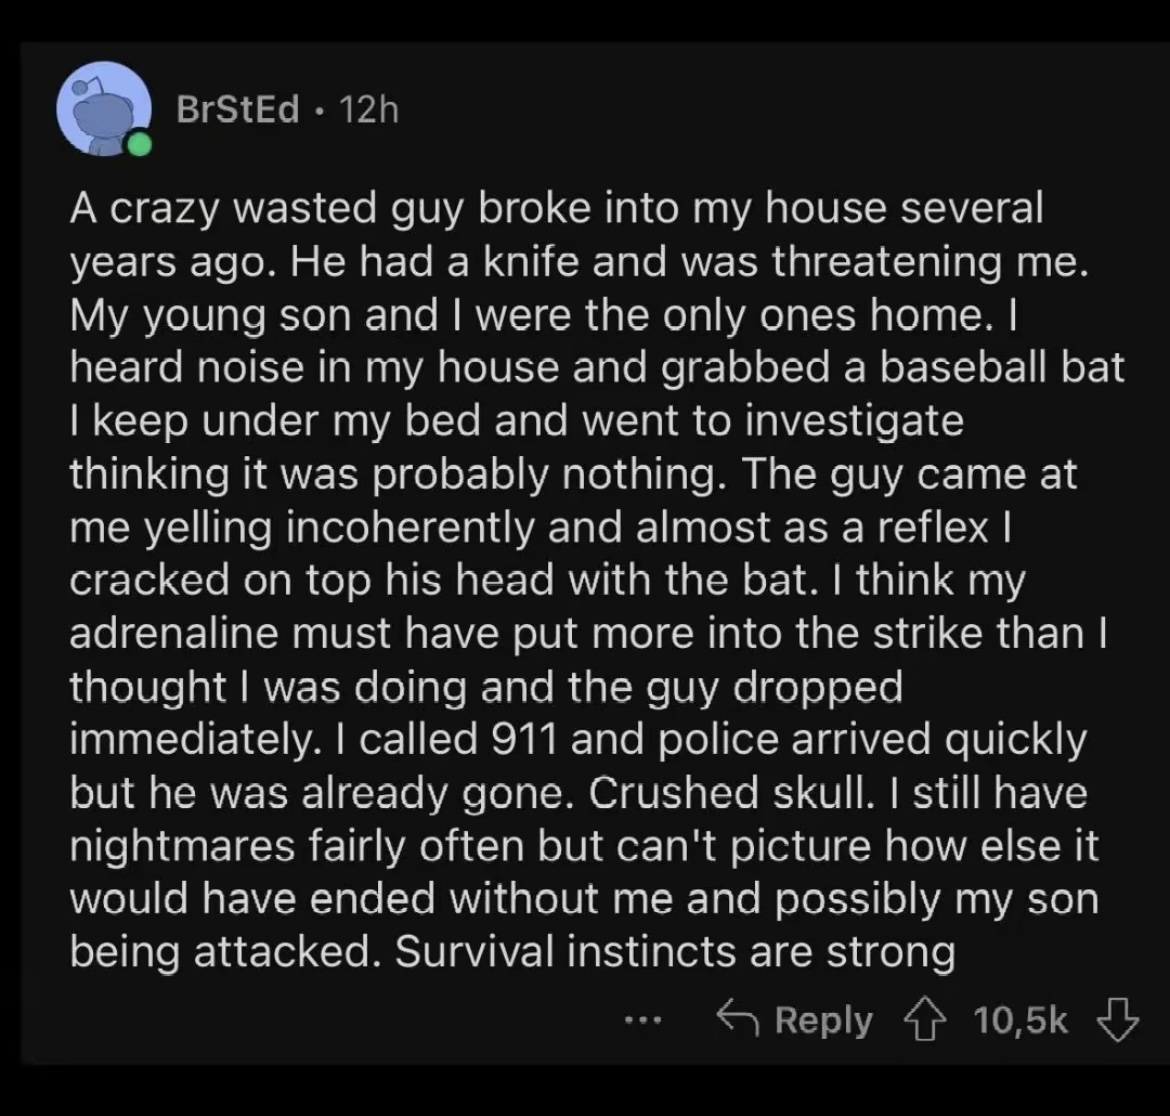This screenshot has width=1170, height=1116.
Task: Click the final sentence "Survival instincts are strong"
Action: coord(675,952)
